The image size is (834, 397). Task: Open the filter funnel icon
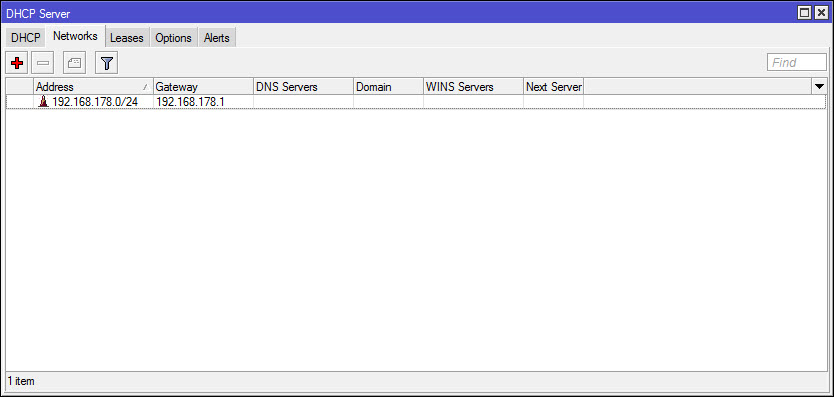[x=106, y=63]
